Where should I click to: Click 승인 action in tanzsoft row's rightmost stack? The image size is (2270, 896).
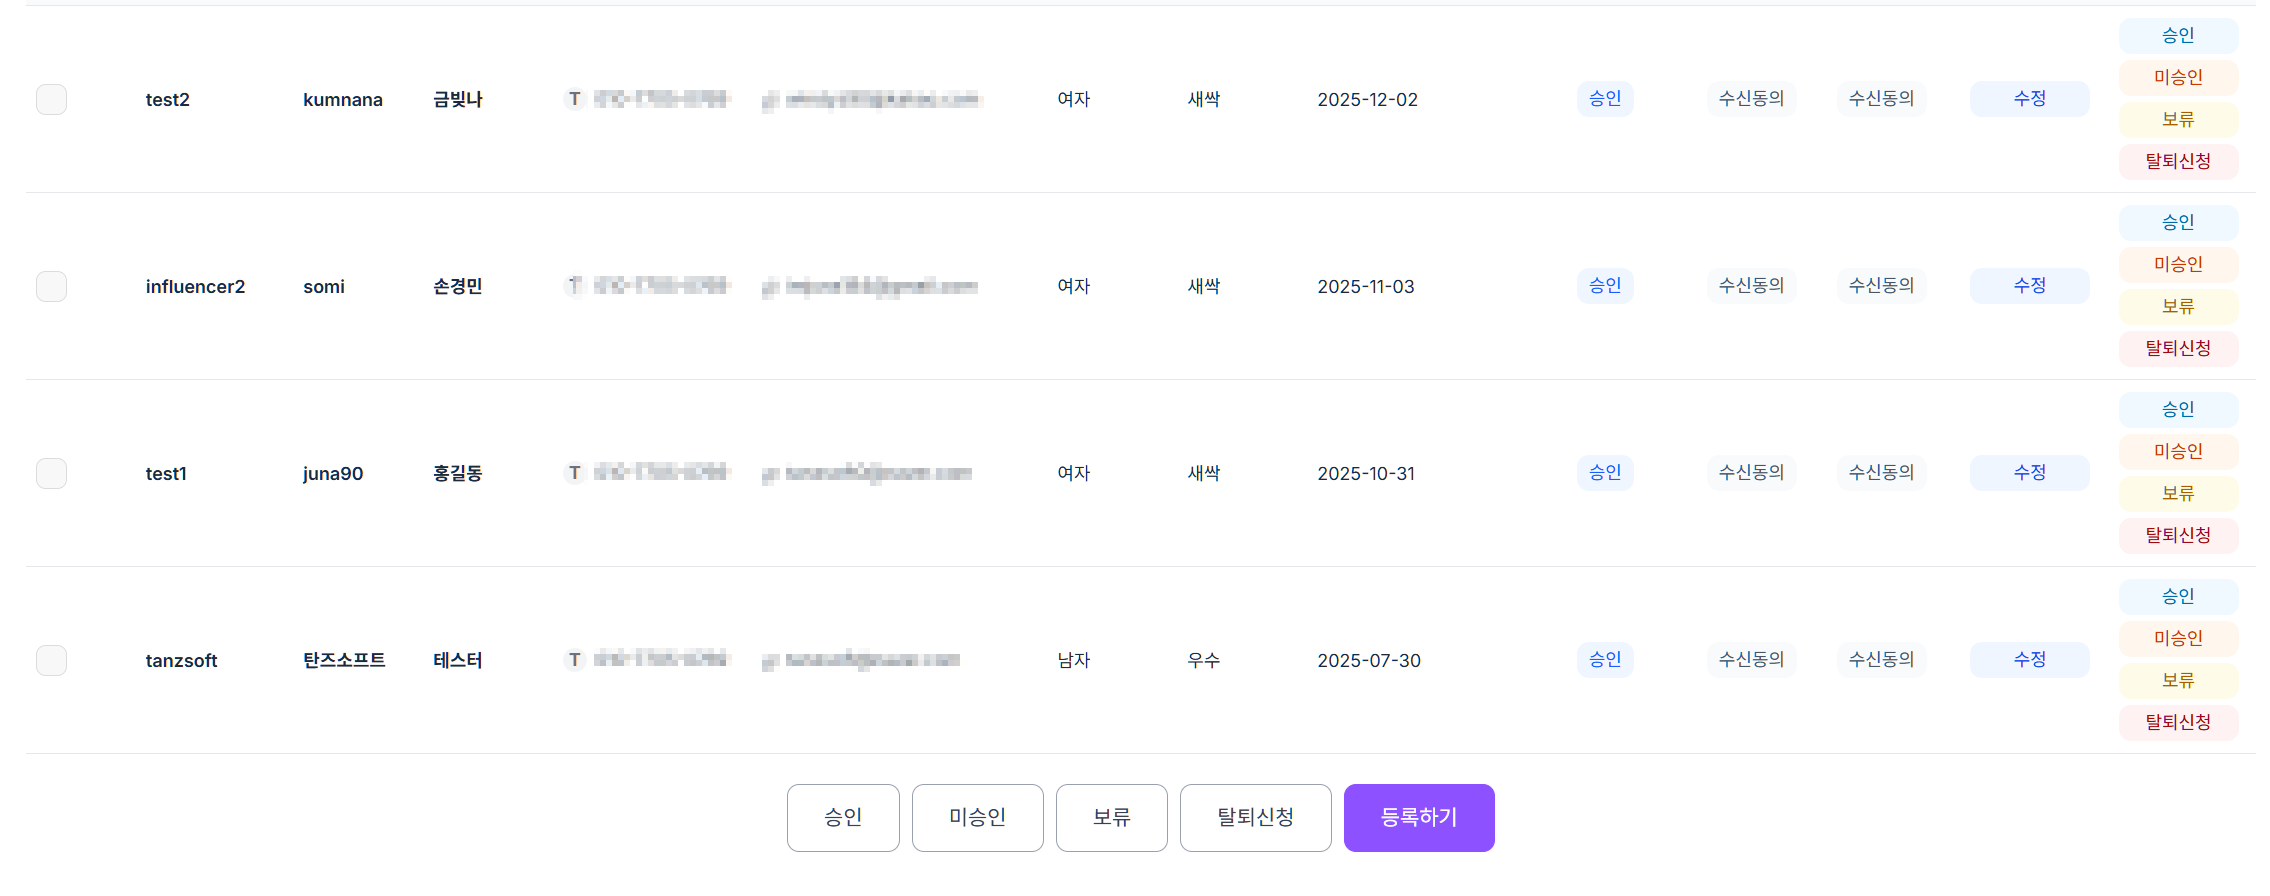pyautogui.click(x=2178, y=596)
